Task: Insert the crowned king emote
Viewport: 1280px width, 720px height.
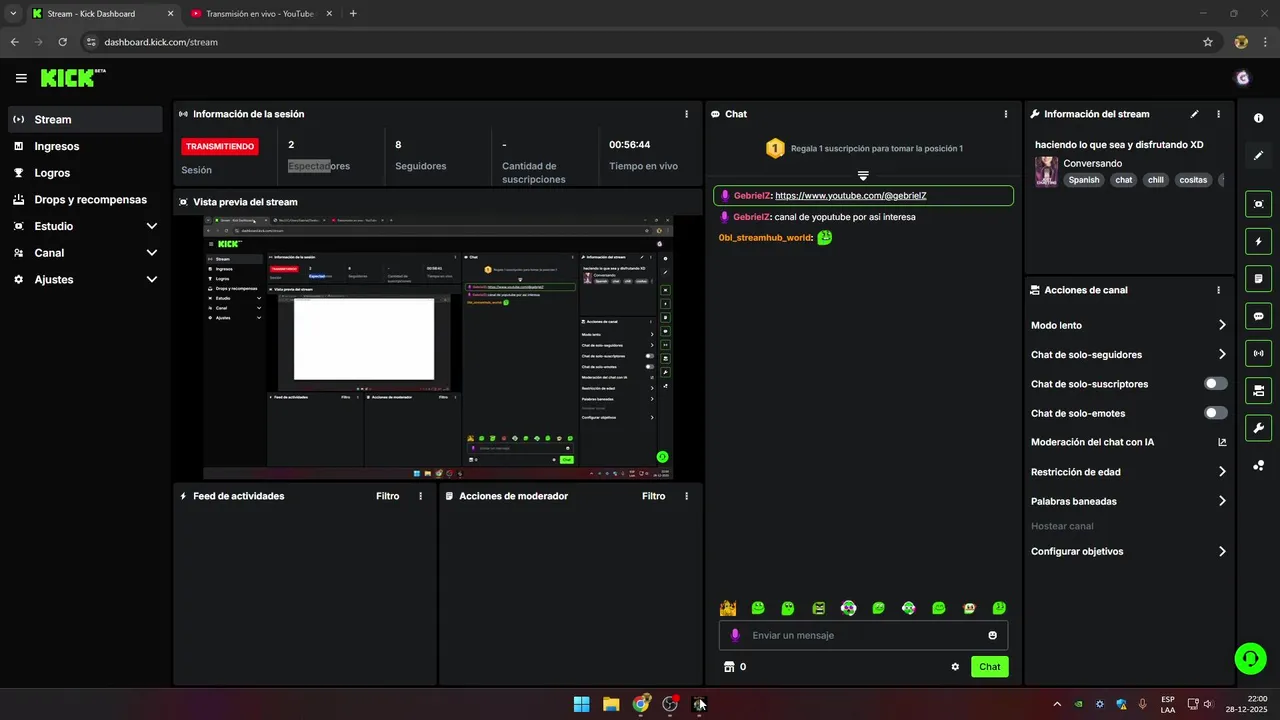Action: pos(728,608)
